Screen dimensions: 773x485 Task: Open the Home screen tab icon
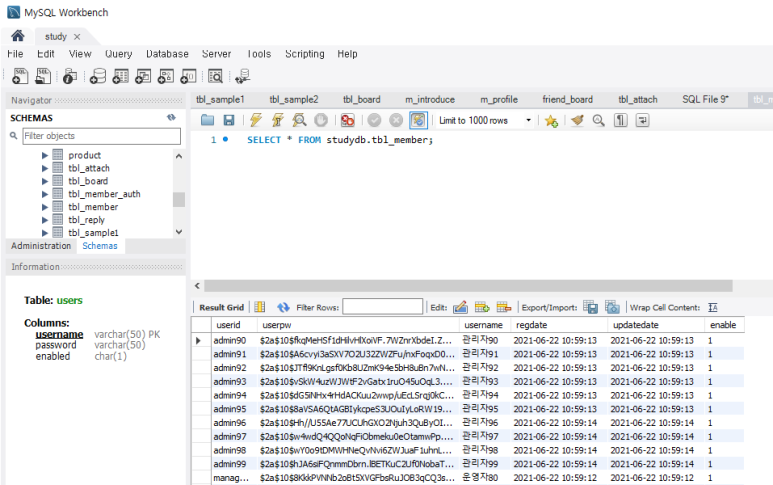[18, 36]
